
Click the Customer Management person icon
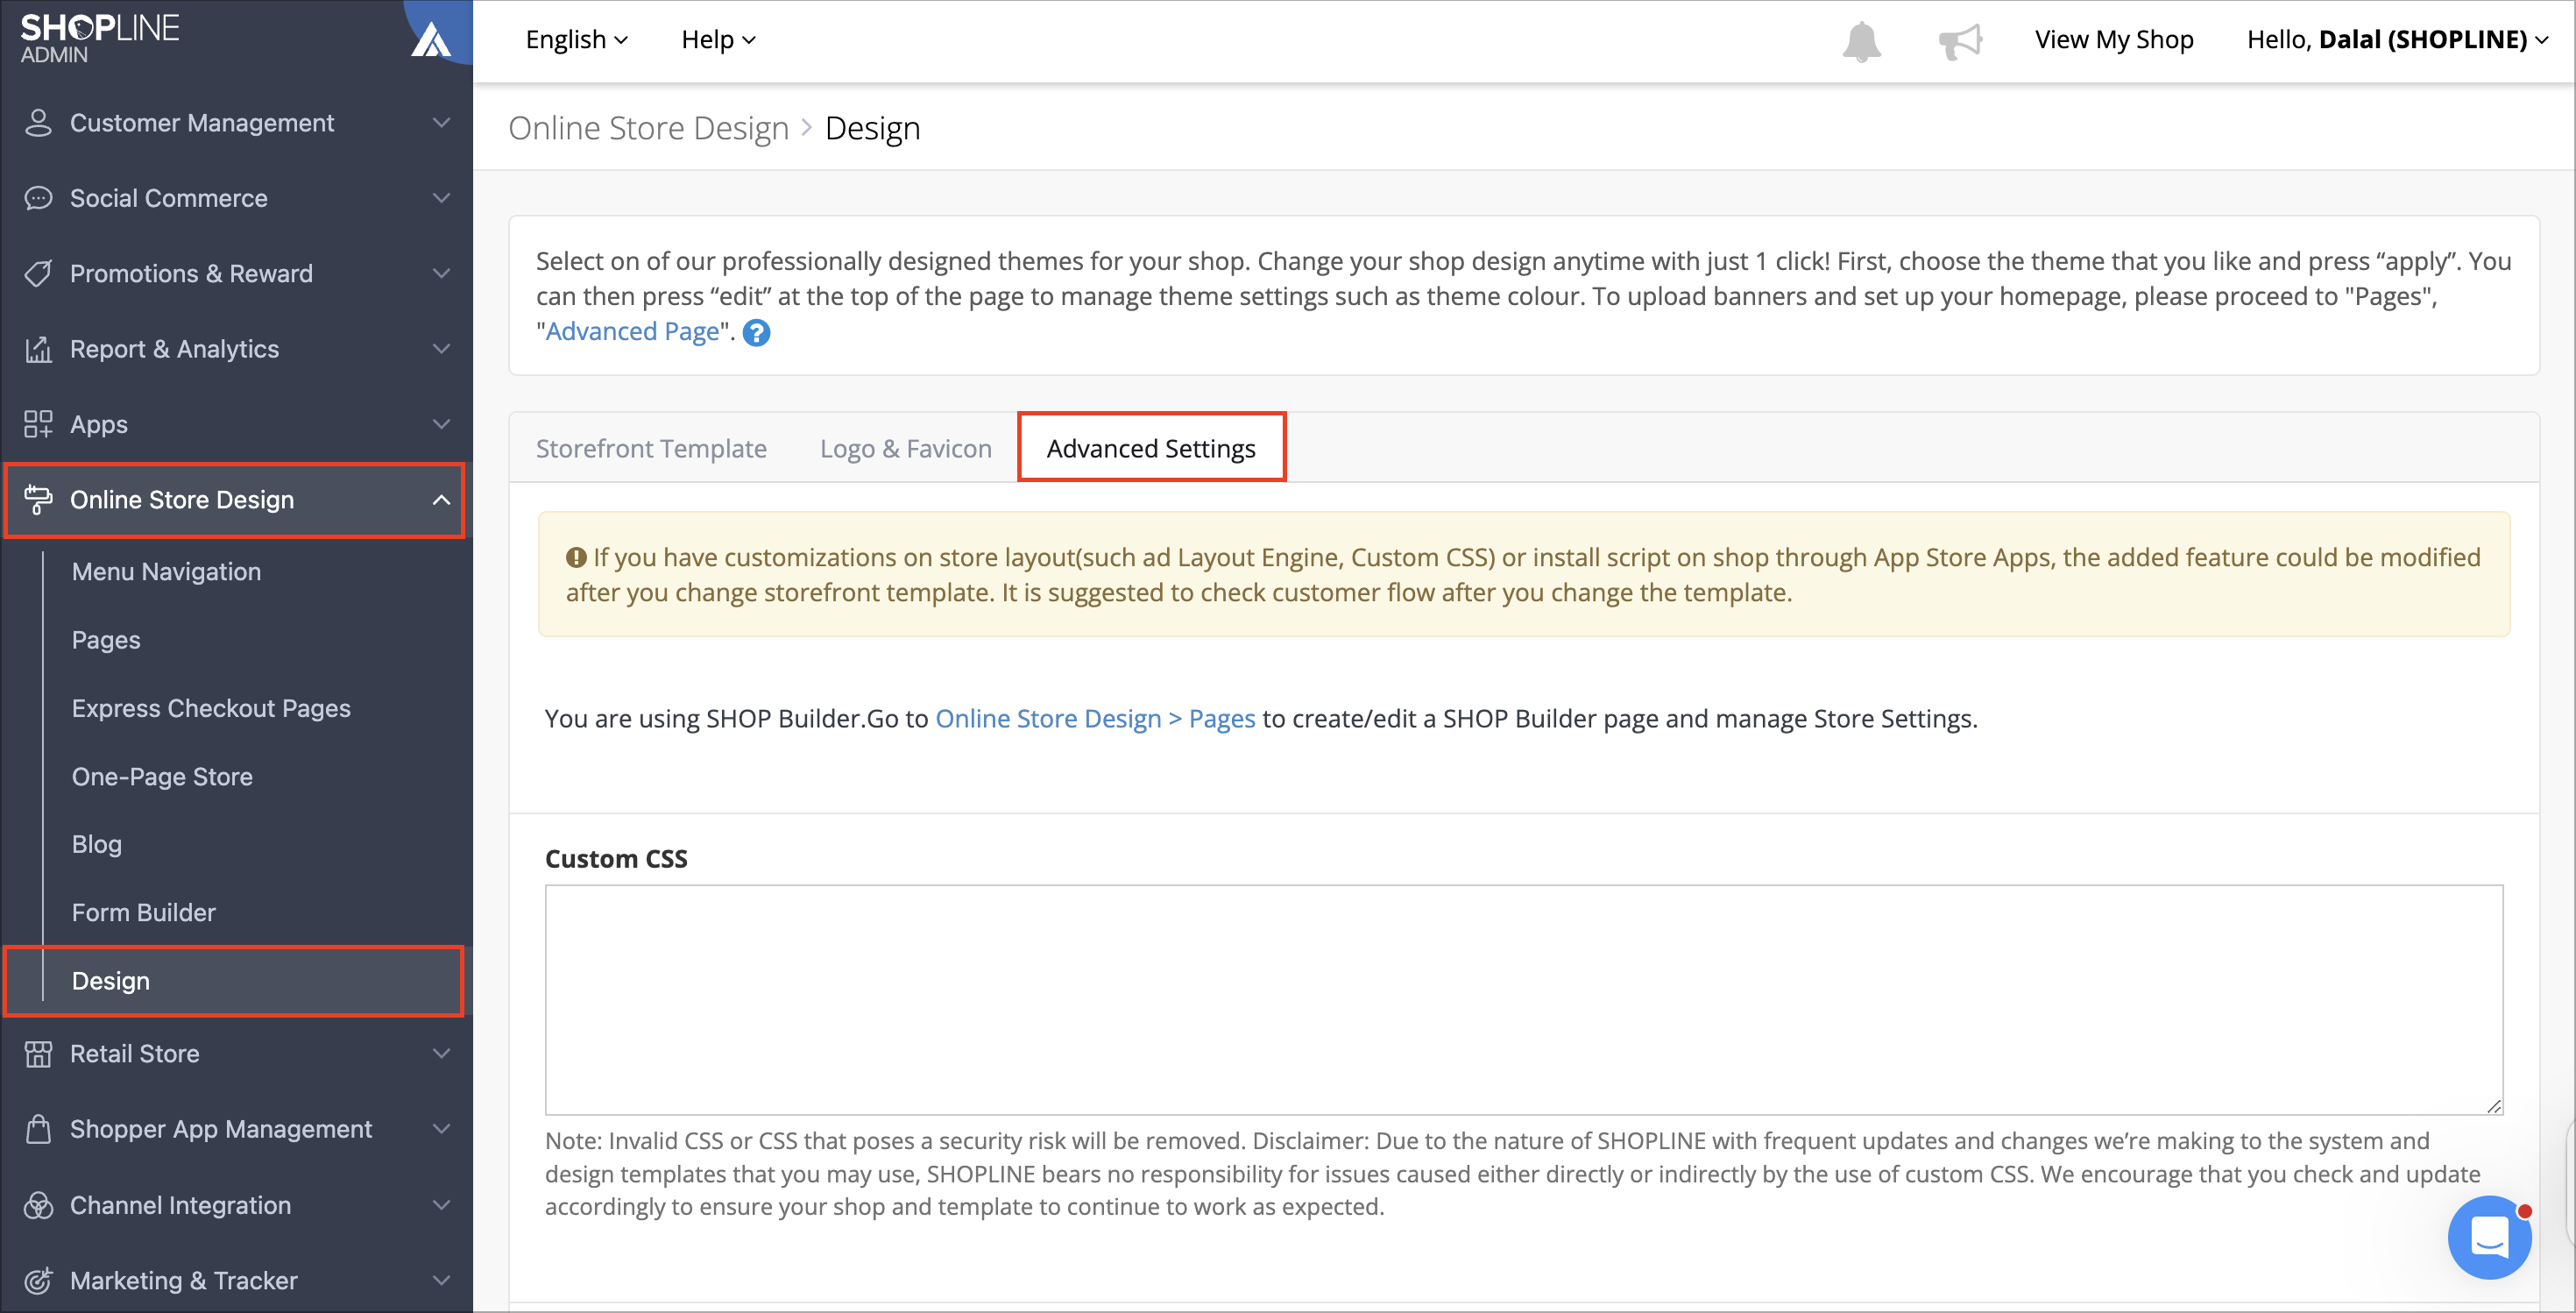tap(38, 123)
